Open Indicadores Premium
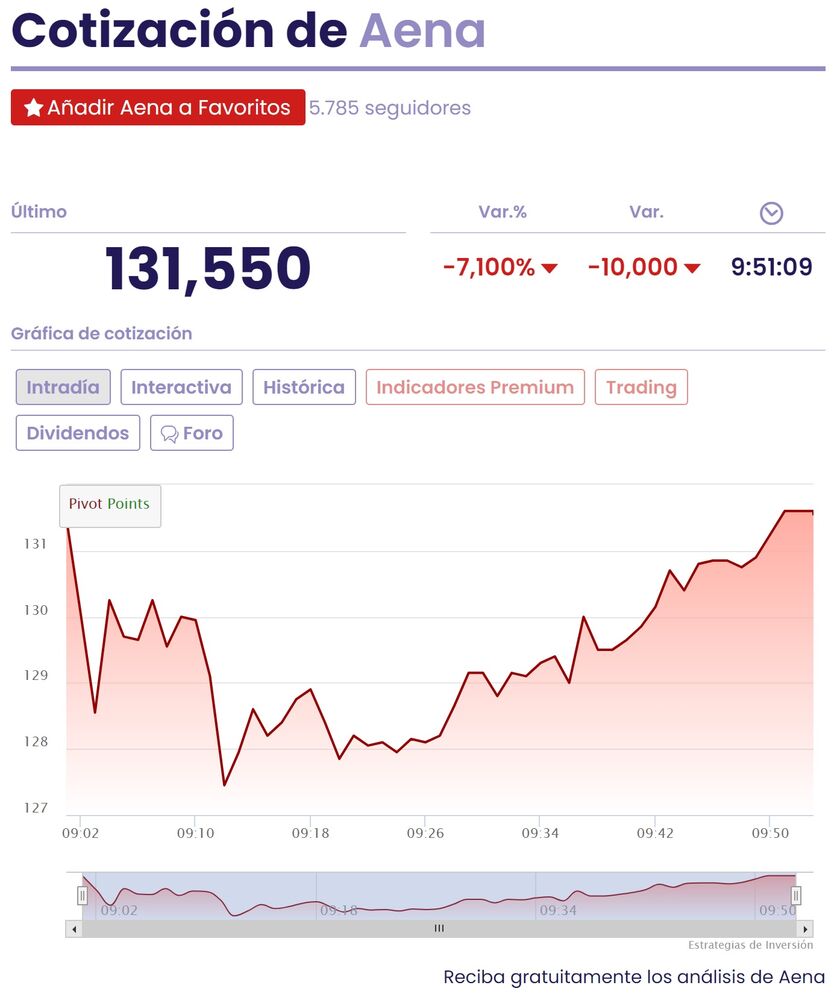 475,387
